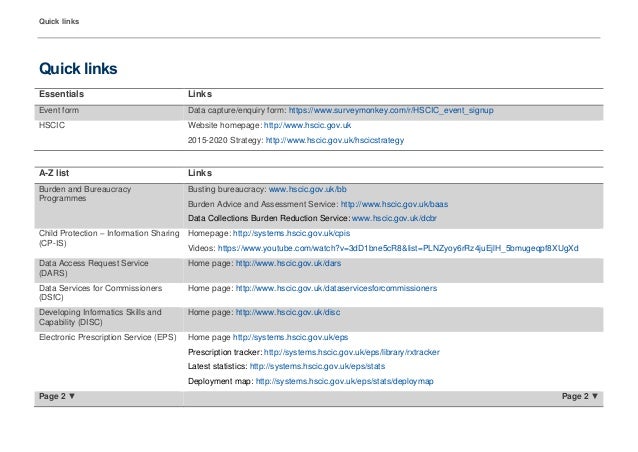This screenshot has width=638, height=452.
Task: Open the EPS Prescription tracker rxtracker link
Action: [x=352, y=352]
